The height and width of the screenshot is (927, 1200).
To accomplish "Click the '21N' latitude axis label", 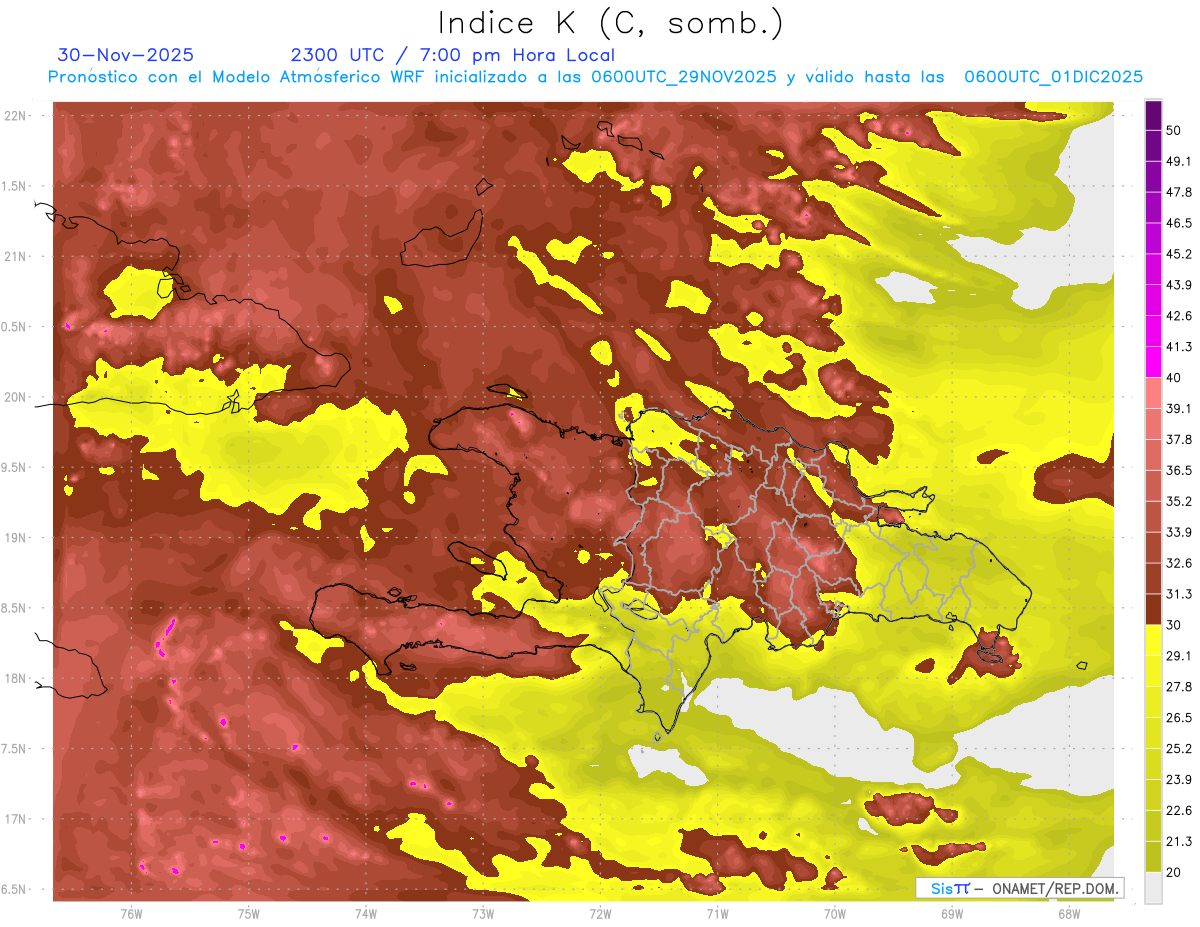I will (x=15, y=257).
